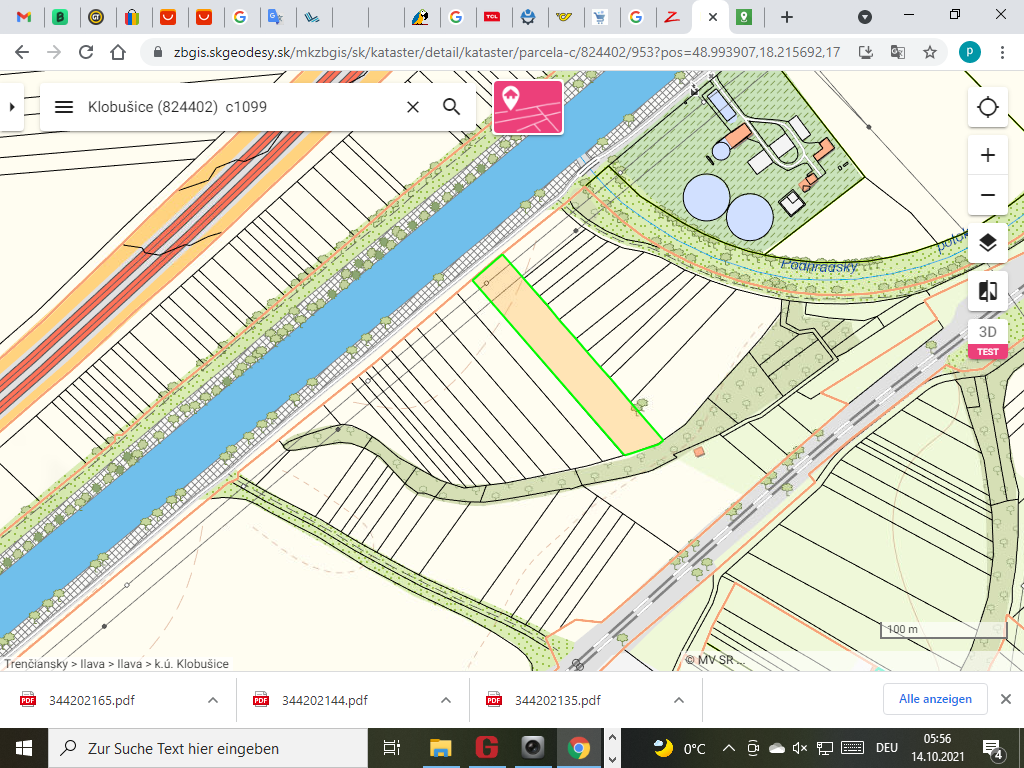1024x768 pixels.
Task: Open the map compare split view tool
Action: pos(988,291)
